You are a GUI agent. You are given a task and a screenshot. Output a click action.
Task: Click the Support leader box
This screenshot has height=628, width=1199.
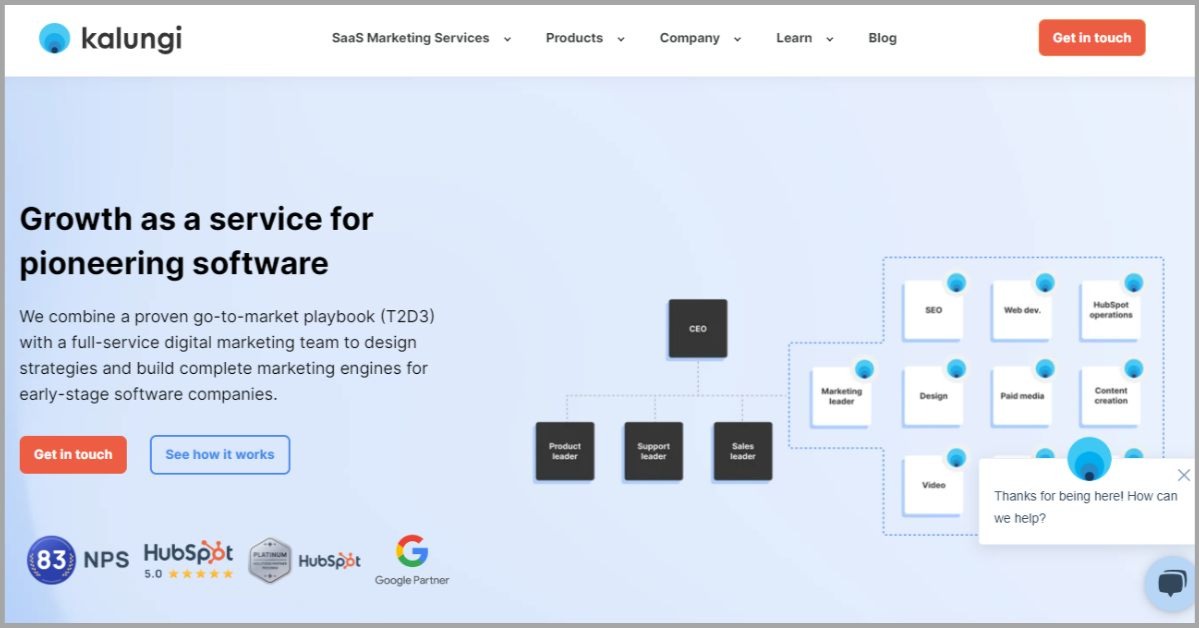tap(654, 451)
